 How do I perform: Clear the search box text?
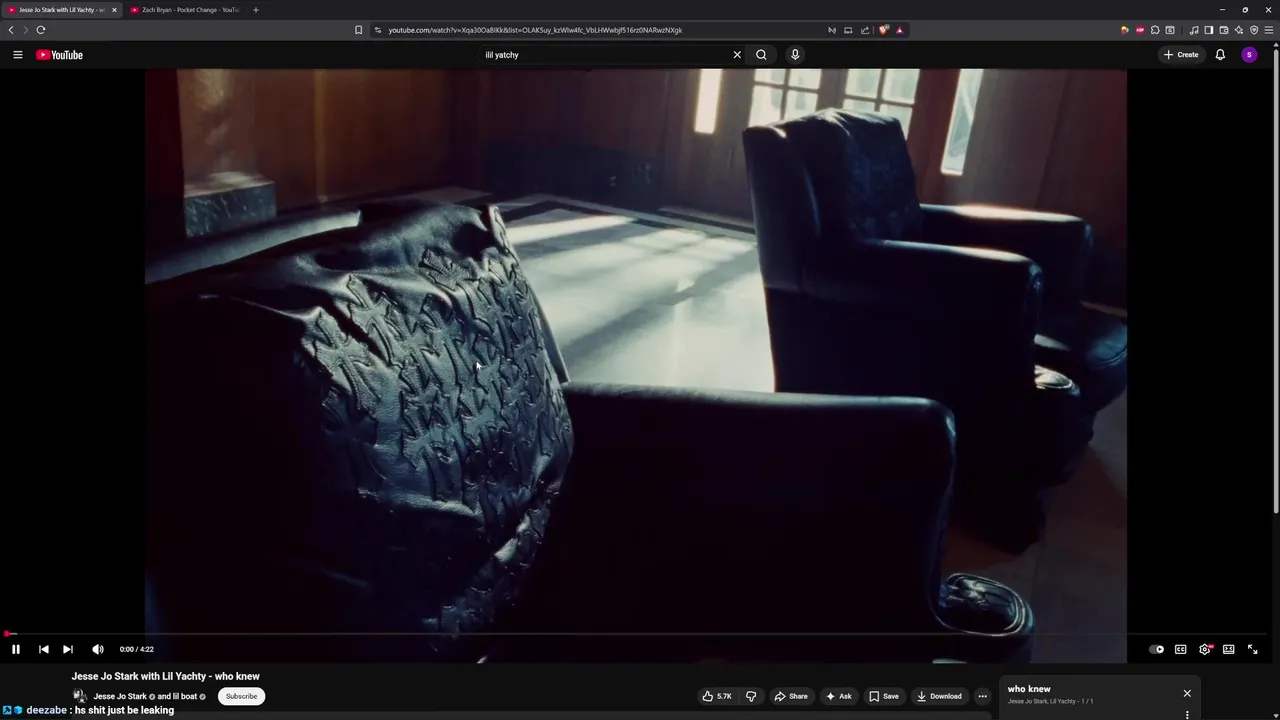coord(737,55)
